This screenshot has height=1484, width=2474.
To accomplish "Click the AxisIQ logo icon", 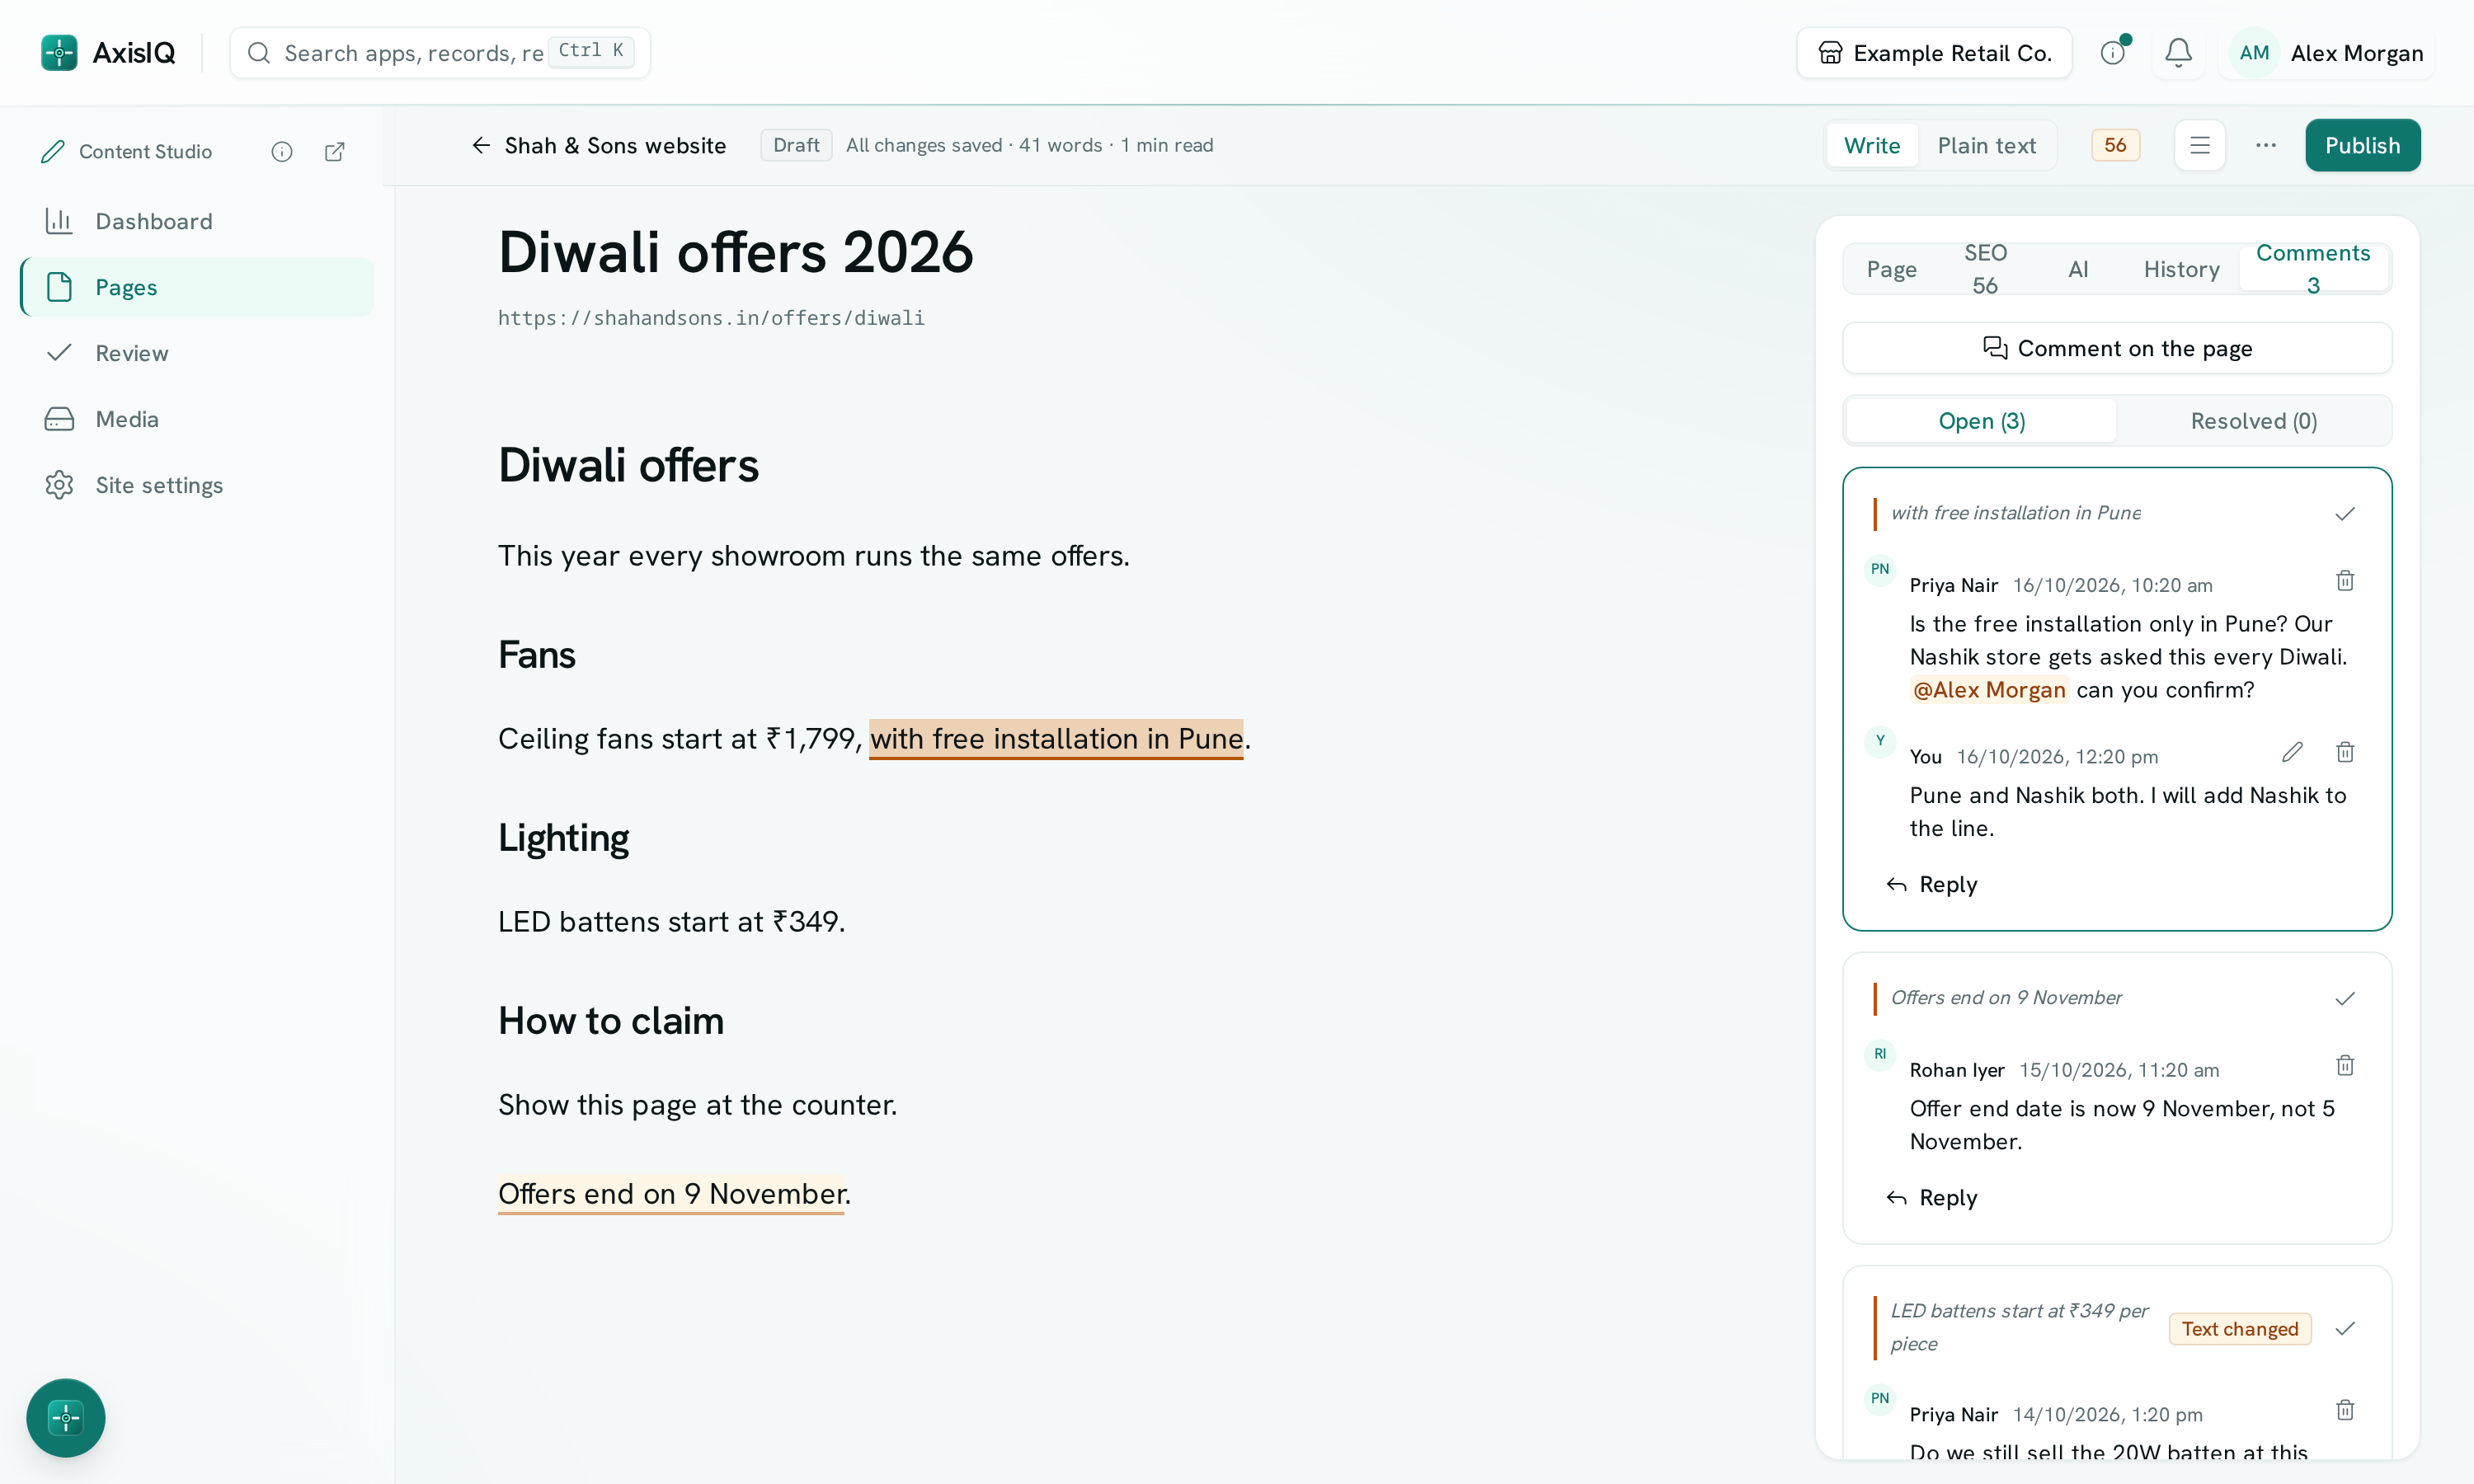I will (59, 52).
